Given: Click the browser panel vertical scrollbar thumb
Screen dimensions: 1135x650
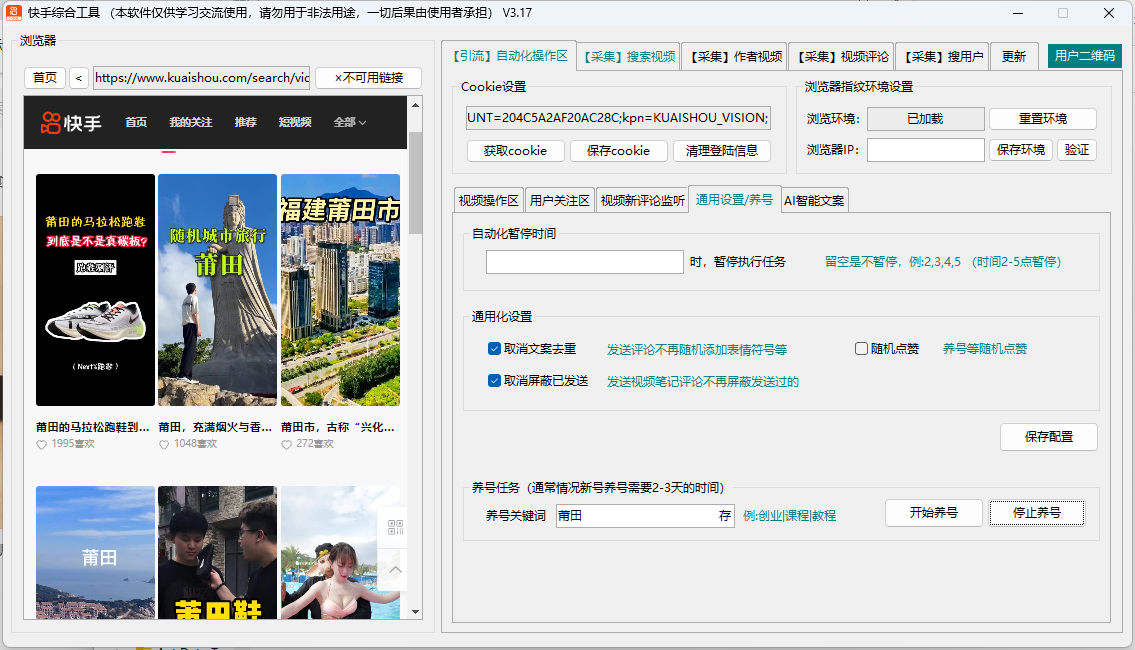Looking at the screenshot, I should click(415, 183).
